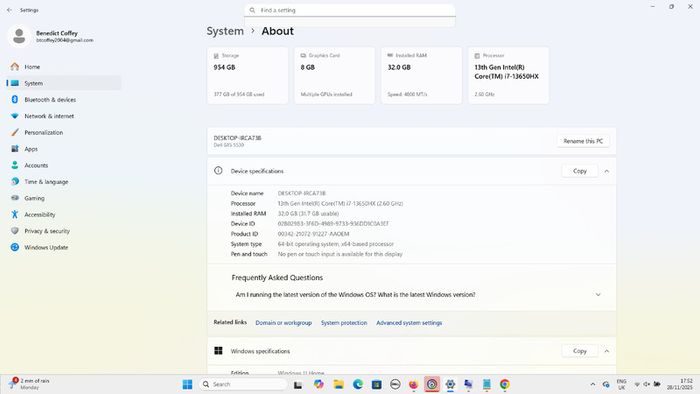This screenshot has height=394, width=700.
Task: Open Network & internet settings
Action: coord(63,116)
